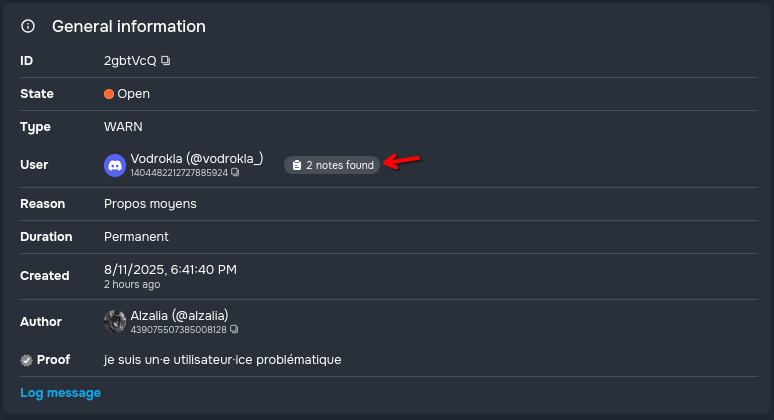Click the username Vodrokla (@vodrokla_)
The height and width of the screenshot is (420, 774).
coord(196,158)
